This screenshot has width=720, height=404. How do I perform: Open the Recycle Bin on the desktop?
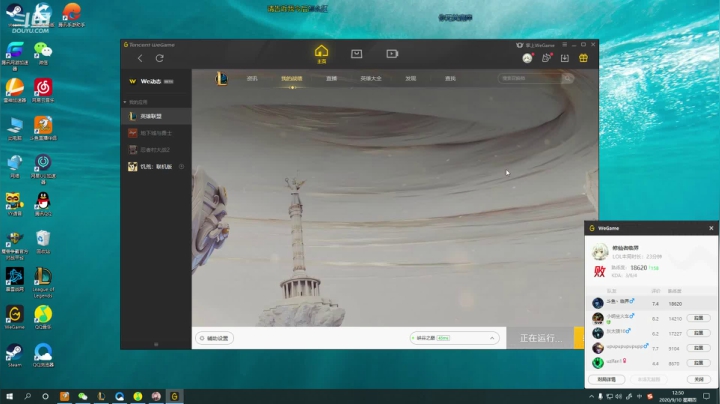43,242
